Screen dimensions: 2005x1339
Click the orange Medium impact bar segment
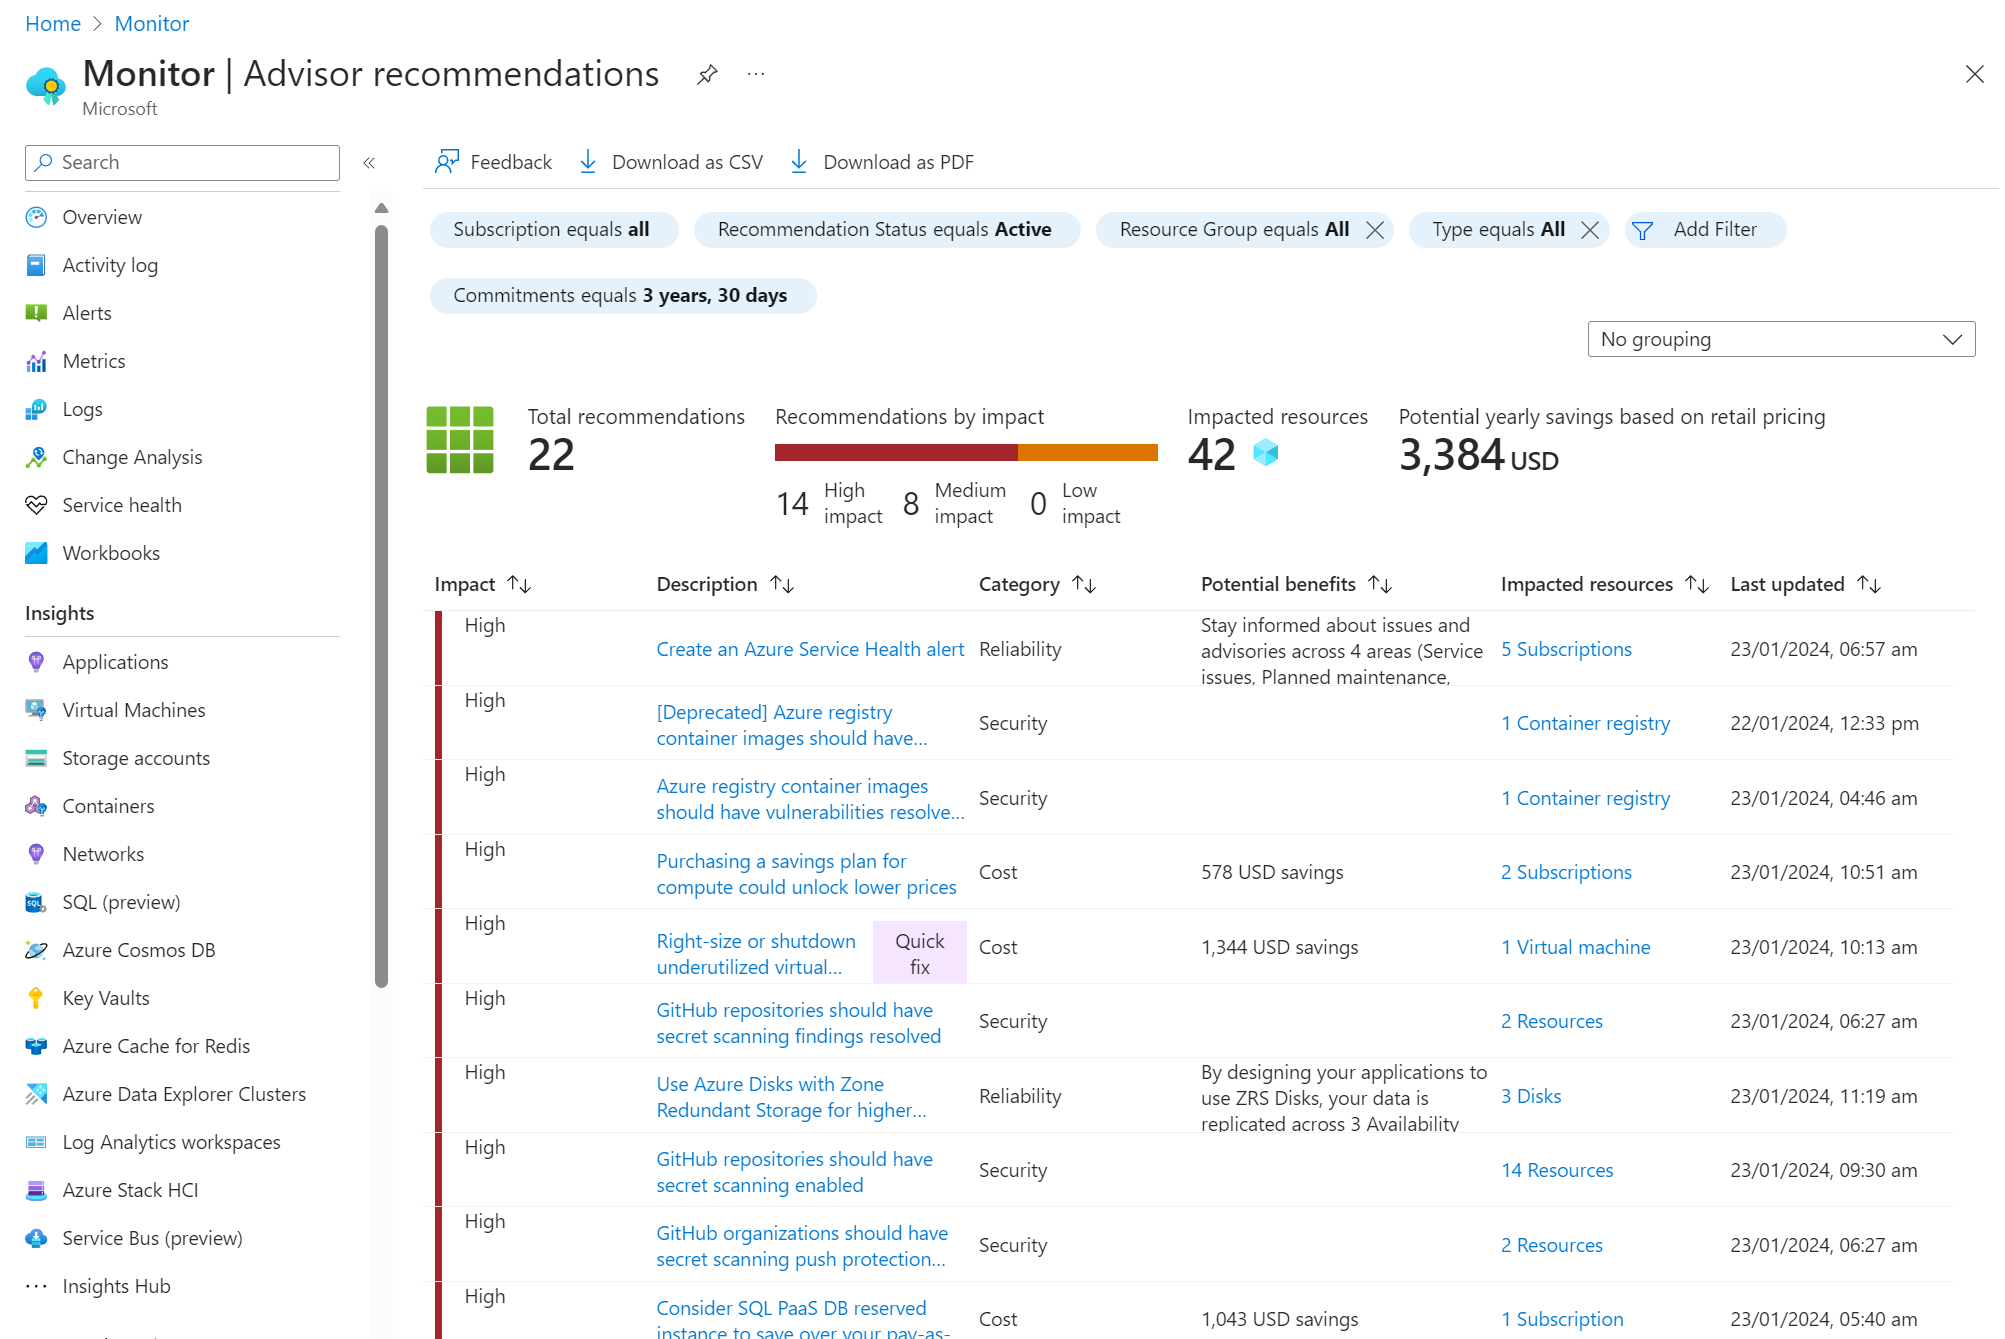[x=1088, y=453]
